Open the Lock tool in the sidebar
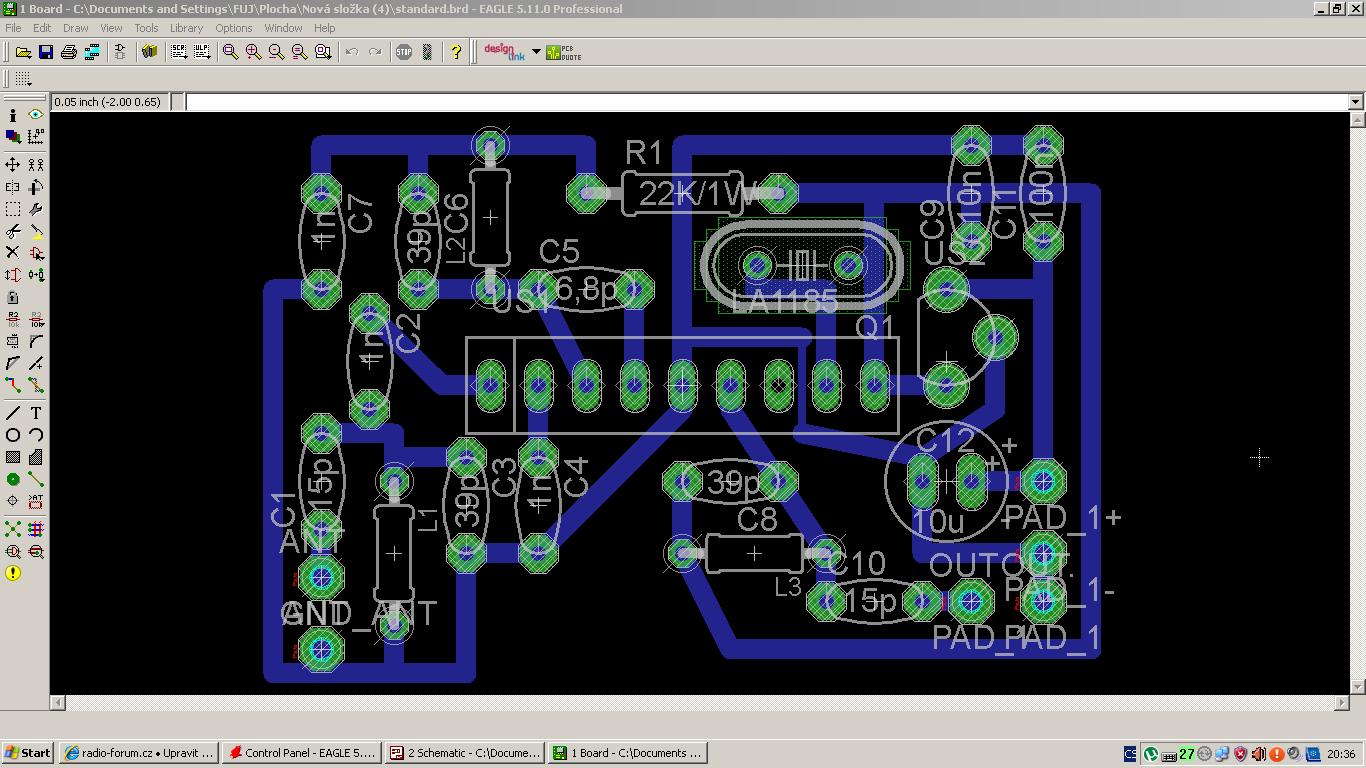 tap(13, 297)
